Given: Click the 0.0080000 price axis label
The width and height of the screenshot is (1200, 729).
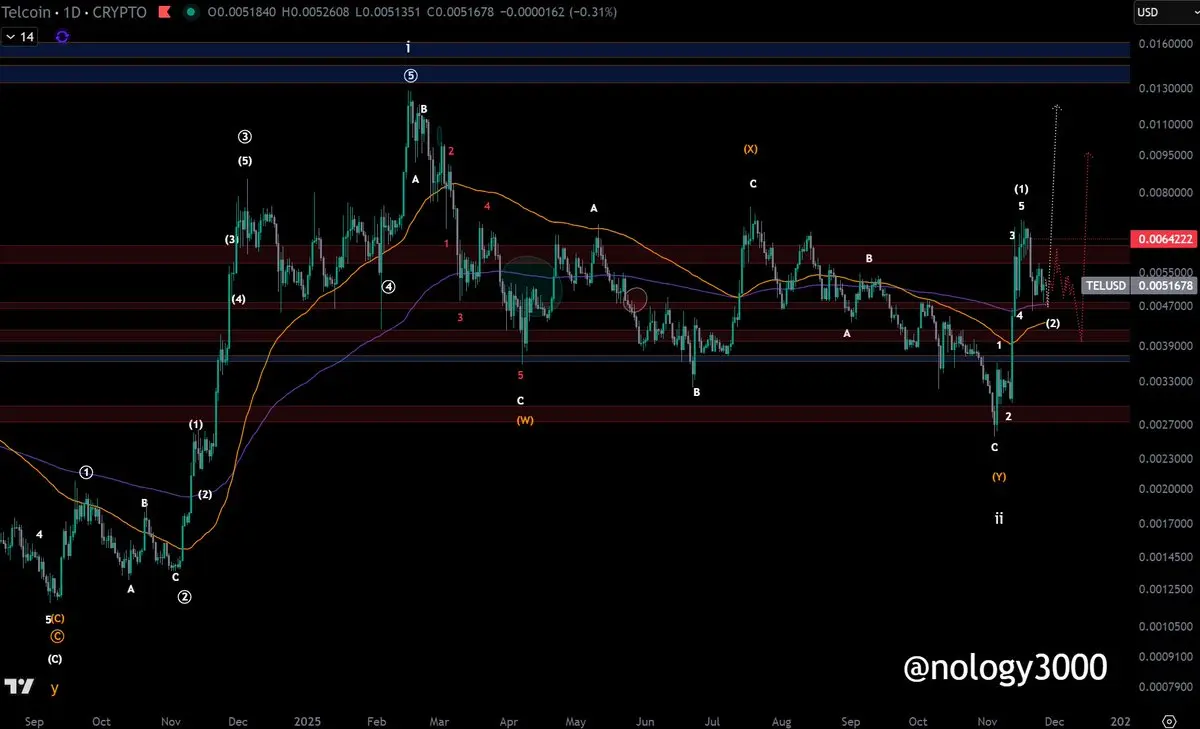Looking at the screenshot, I should (1164, 193).
